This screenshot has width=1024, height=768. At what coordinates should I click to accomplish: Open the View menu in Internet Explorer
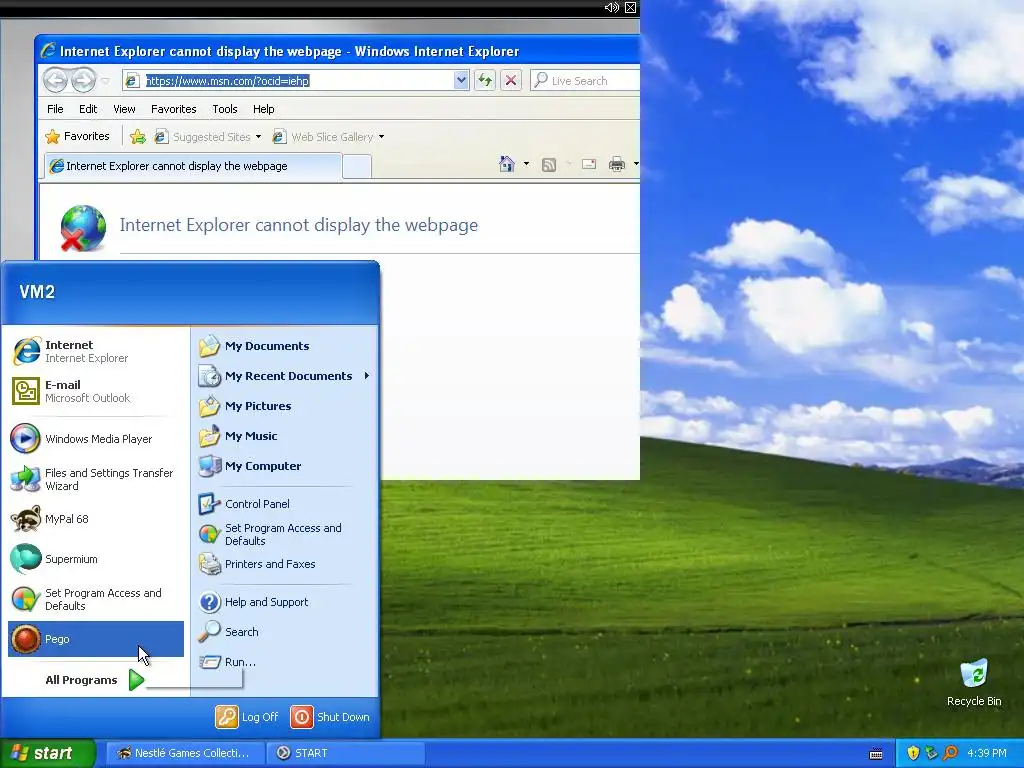(x=124, y=109)
